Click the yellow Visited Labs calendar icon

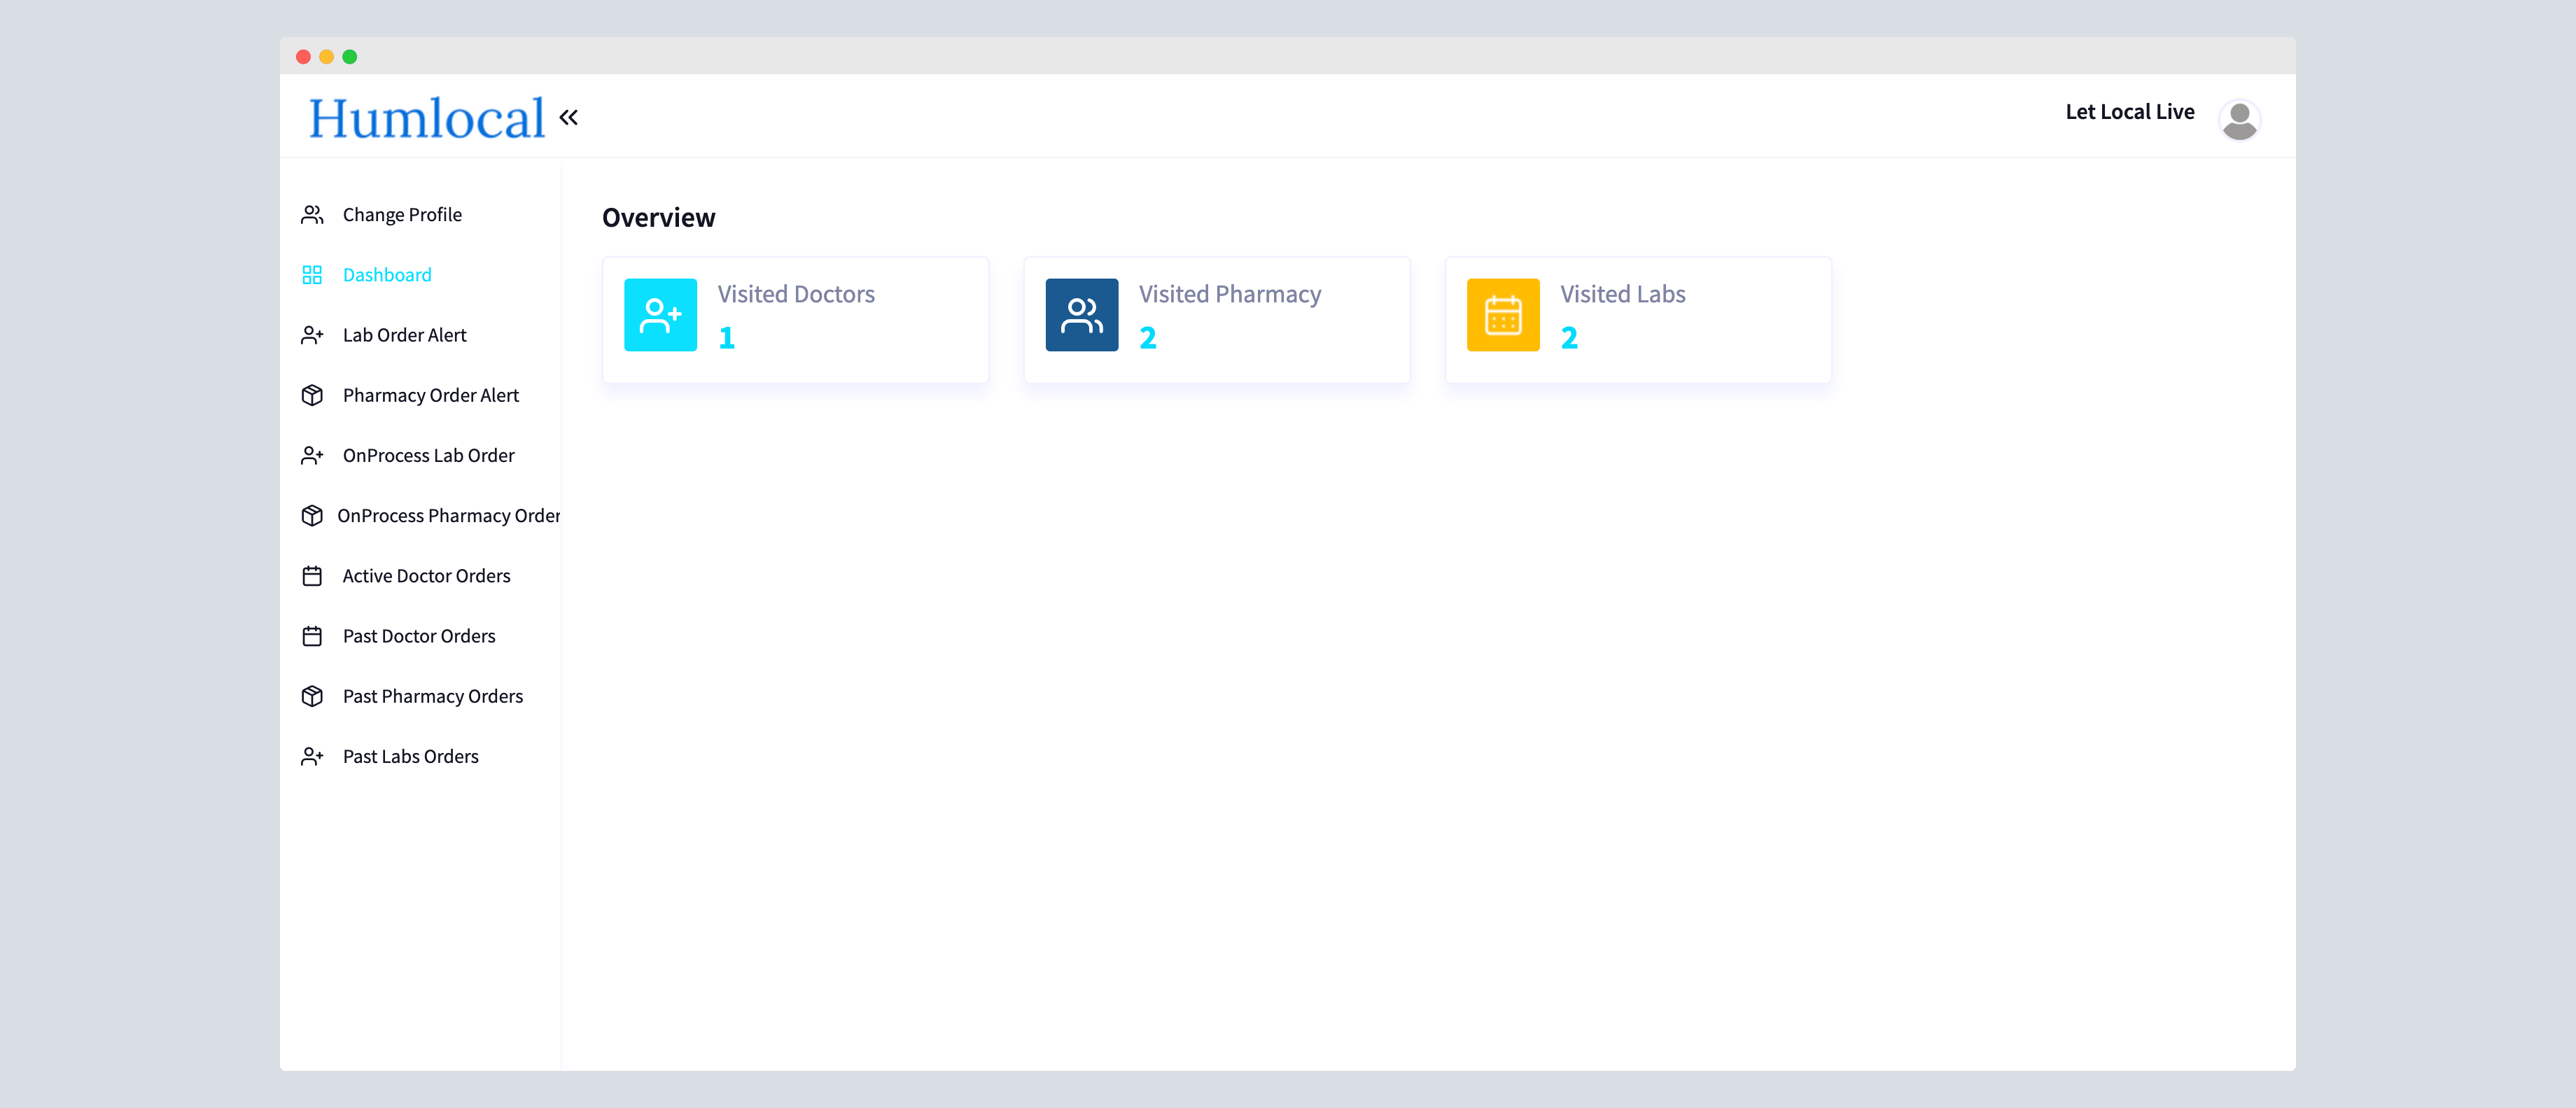pos(1503,315)
